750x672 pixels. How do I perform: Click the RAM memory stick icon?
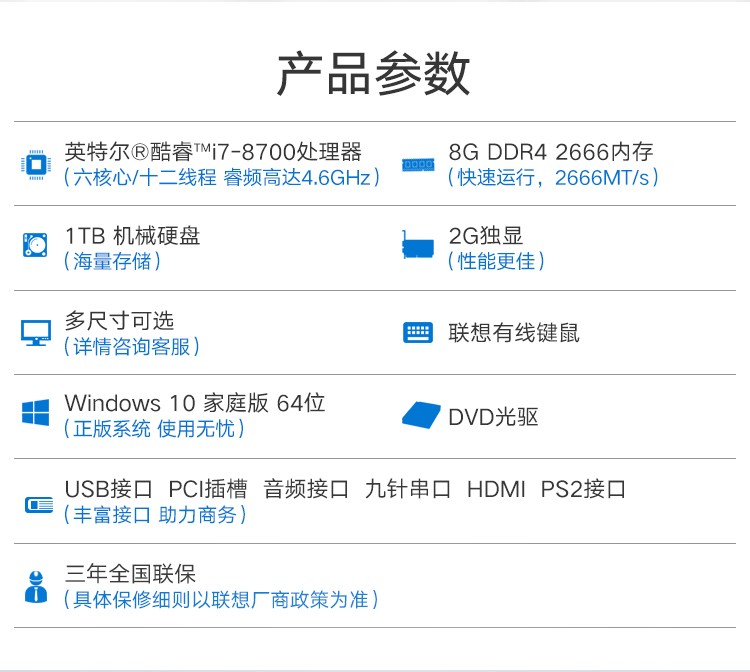418,165
